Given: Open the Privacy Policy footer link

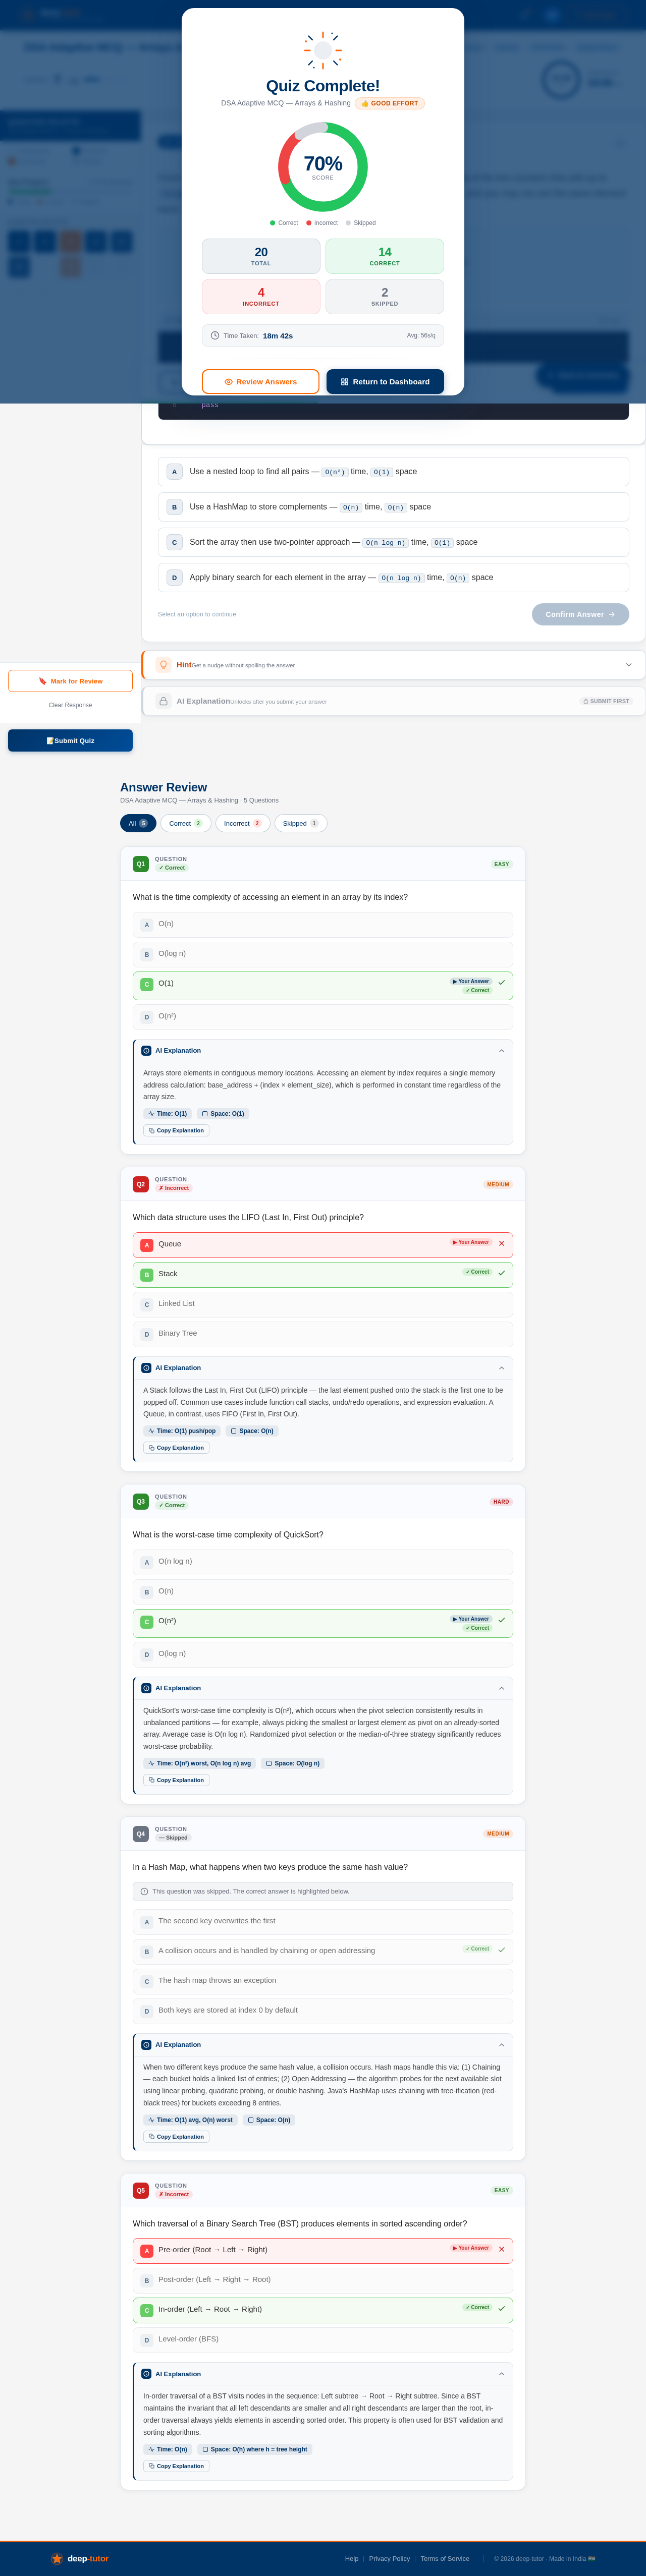Looking at the screenshot, I should pyautogui.click(x=389, y=2558).
